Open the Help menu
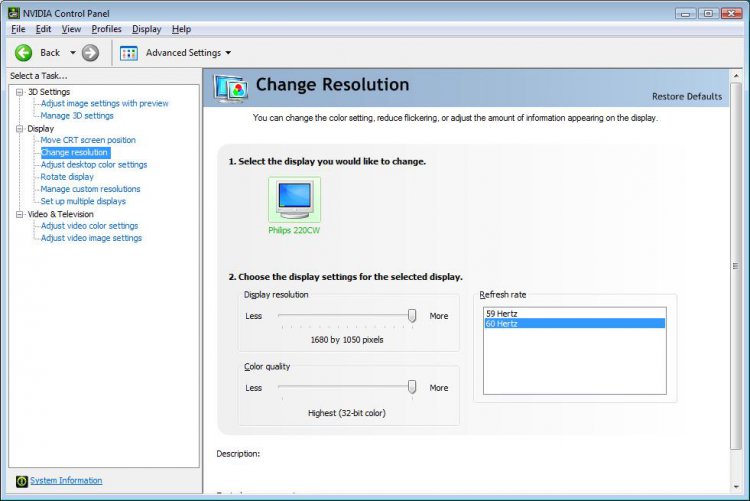750x501 pixels. (x=181, y=29)
